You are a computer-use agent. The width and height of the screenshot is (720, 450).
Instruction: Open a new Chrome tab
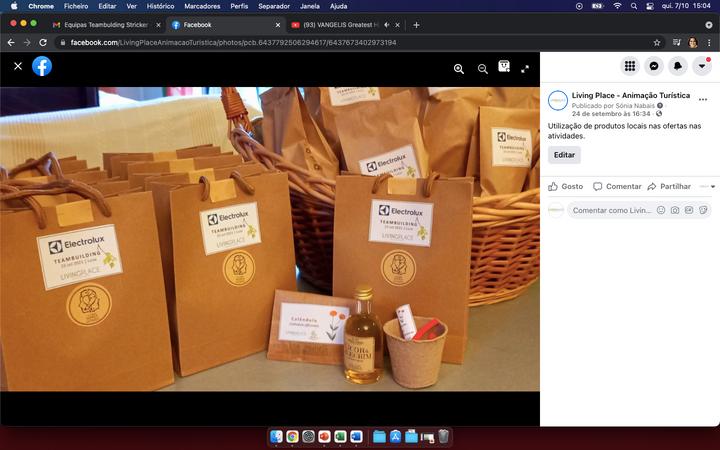click(416, 25)
